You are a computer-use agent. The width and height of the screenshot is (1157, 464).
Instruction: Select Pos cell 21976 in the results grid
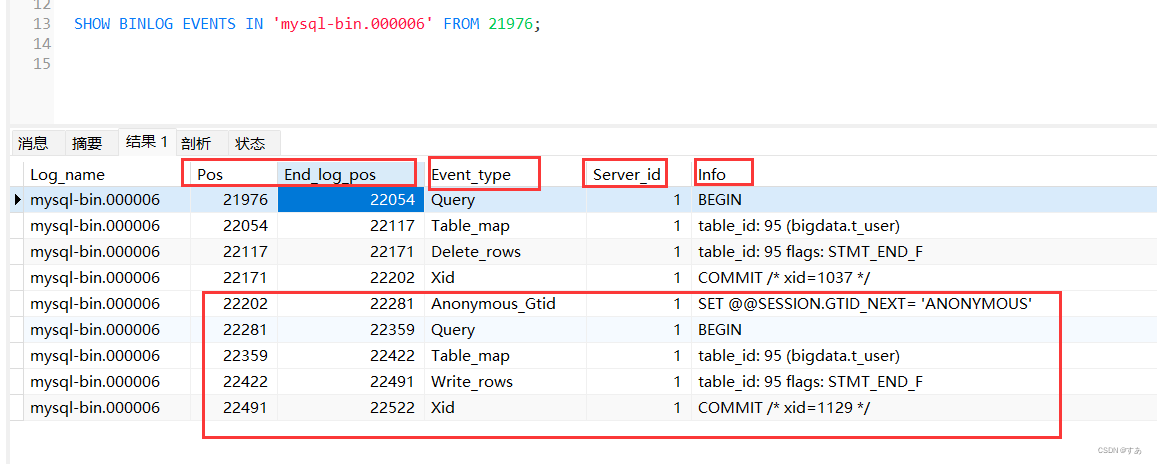(x=234, y=199)
